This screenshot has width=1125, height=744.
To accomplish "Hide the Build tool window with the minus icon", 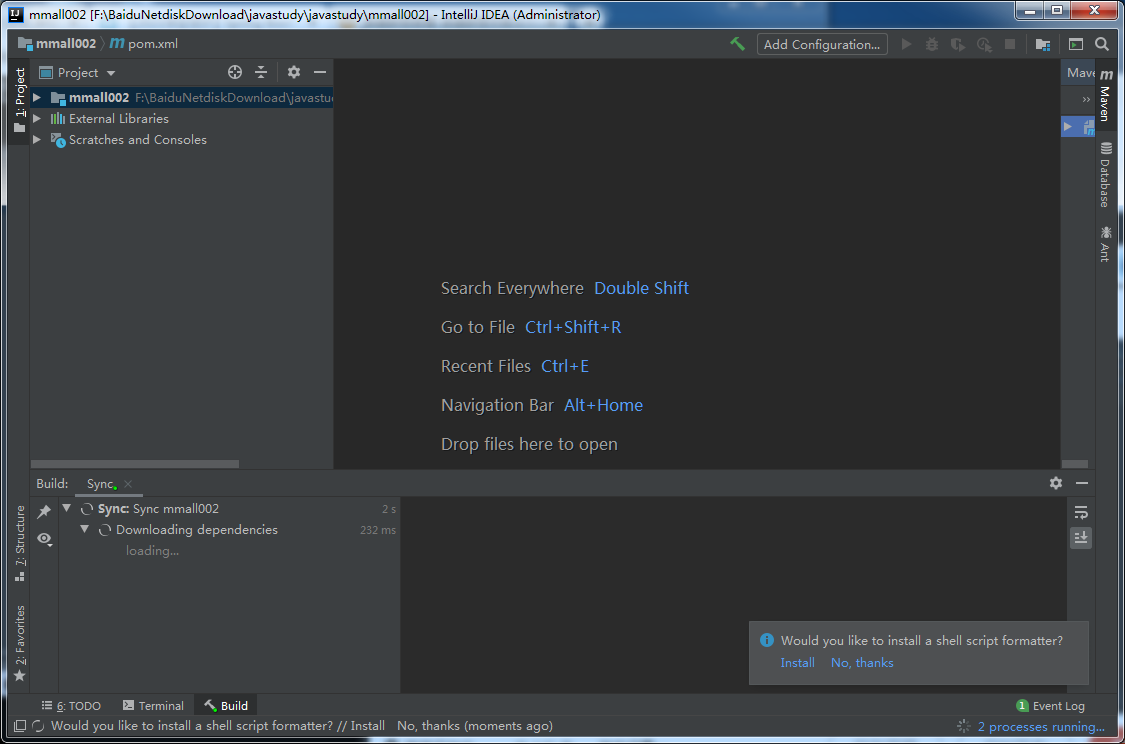I will pos(1082,483).
